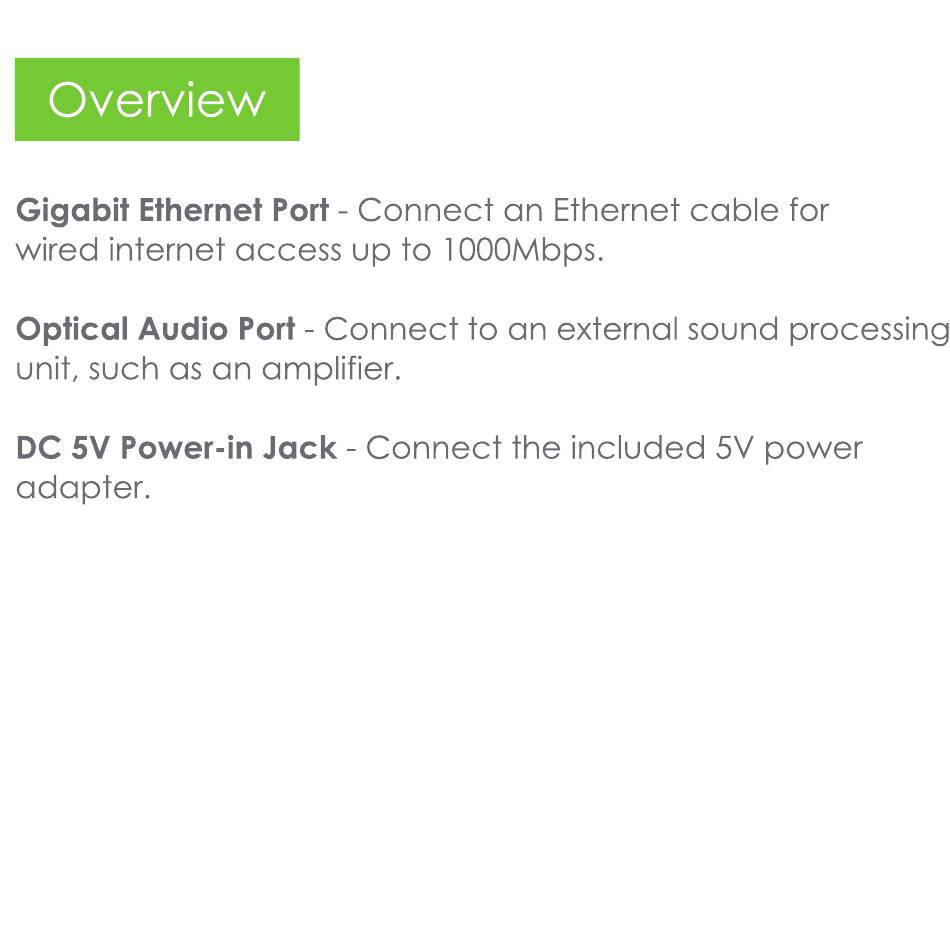Click the word 'amplifier' in the audio description

pyautogui.click(x=331, y=369)
